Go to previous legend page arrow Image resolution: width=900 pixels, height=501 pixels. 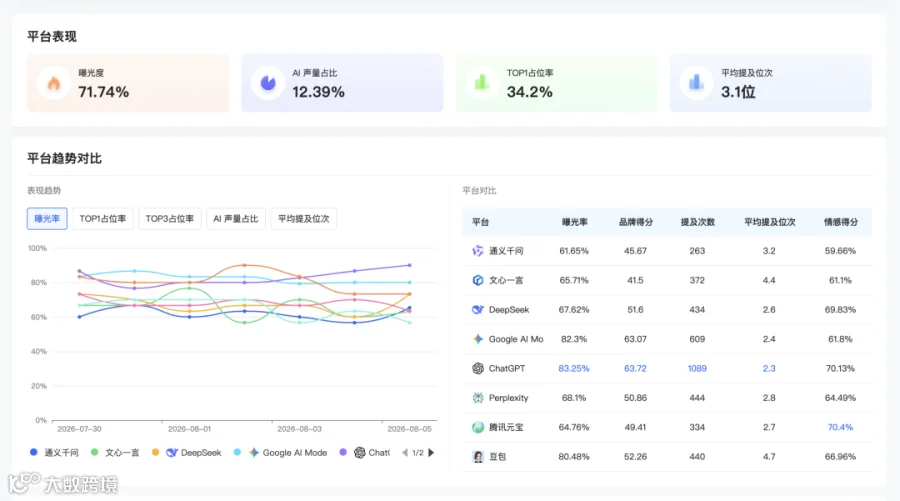pos(405,453)
